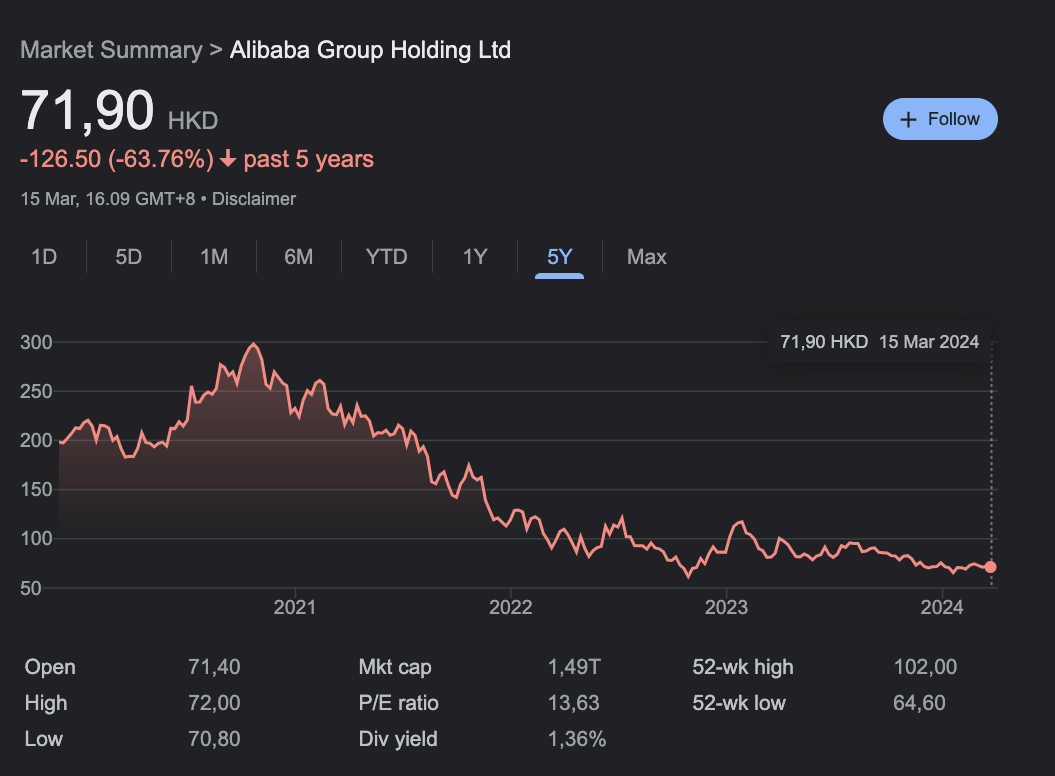Click the 2022 label on chart axis
Screen dimensions: 1055x776
[x=510, y=607]
